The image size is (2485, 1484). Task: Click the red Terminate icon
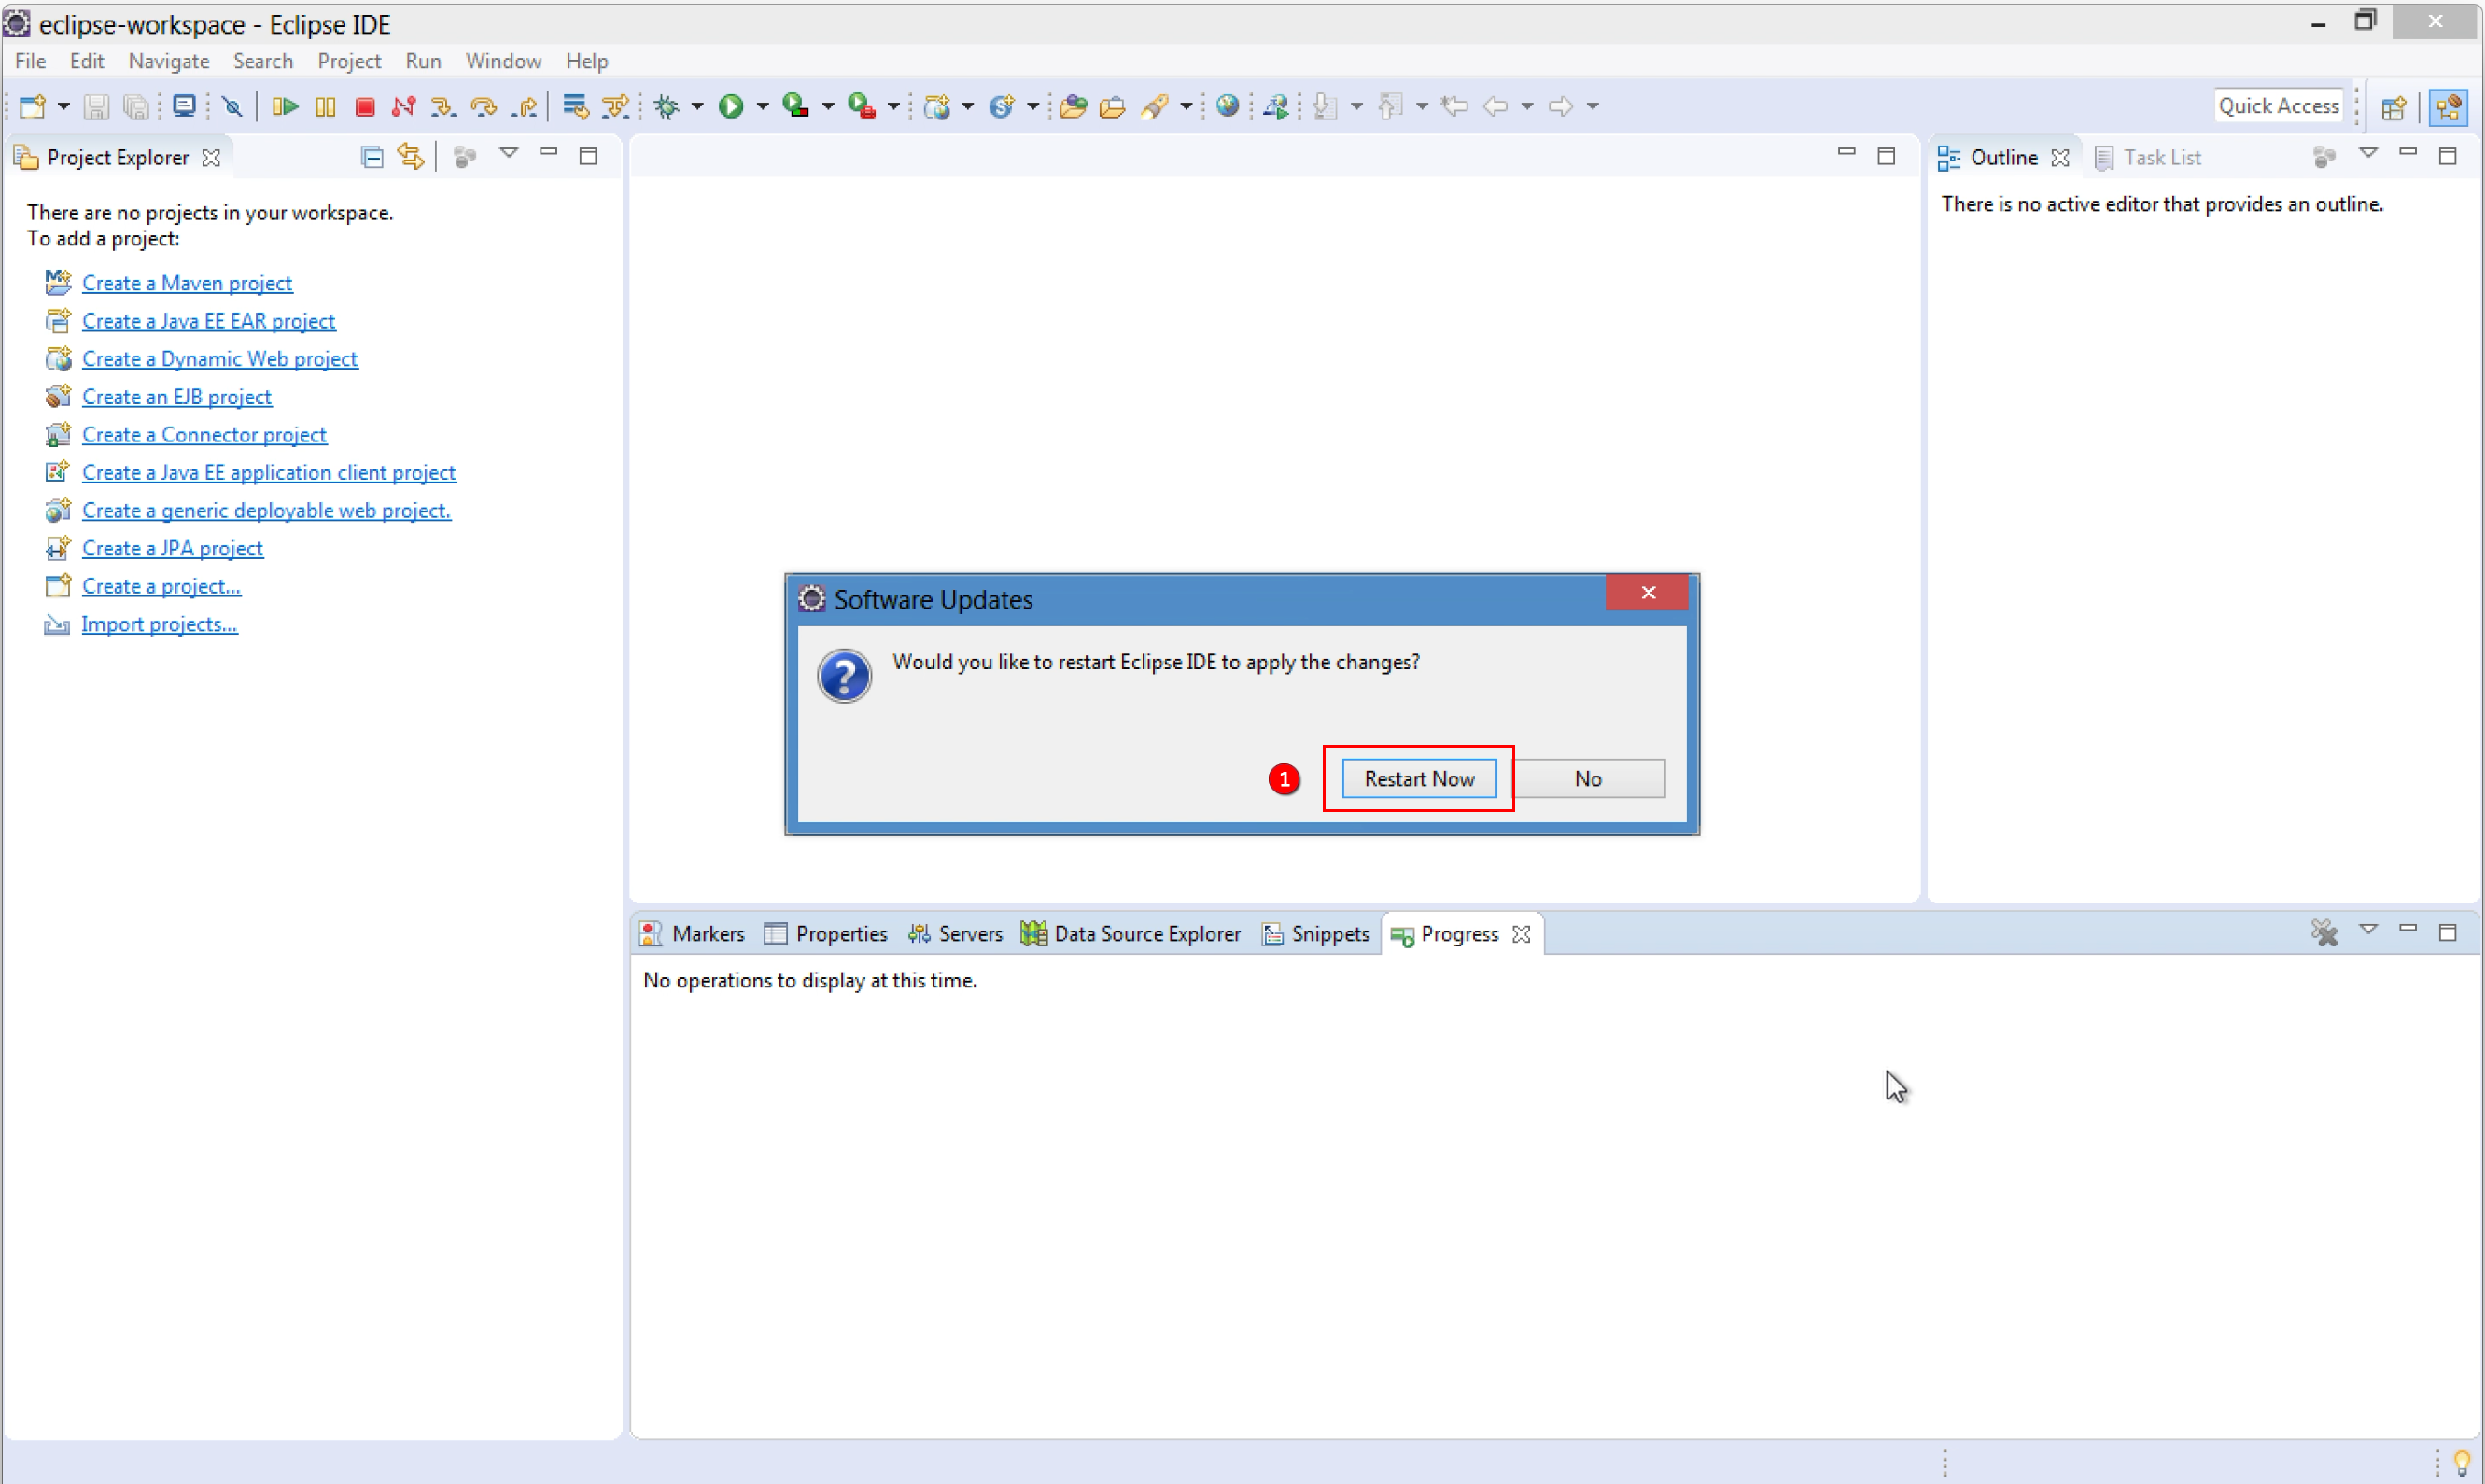pyautogui.click(x=365, y=106)
